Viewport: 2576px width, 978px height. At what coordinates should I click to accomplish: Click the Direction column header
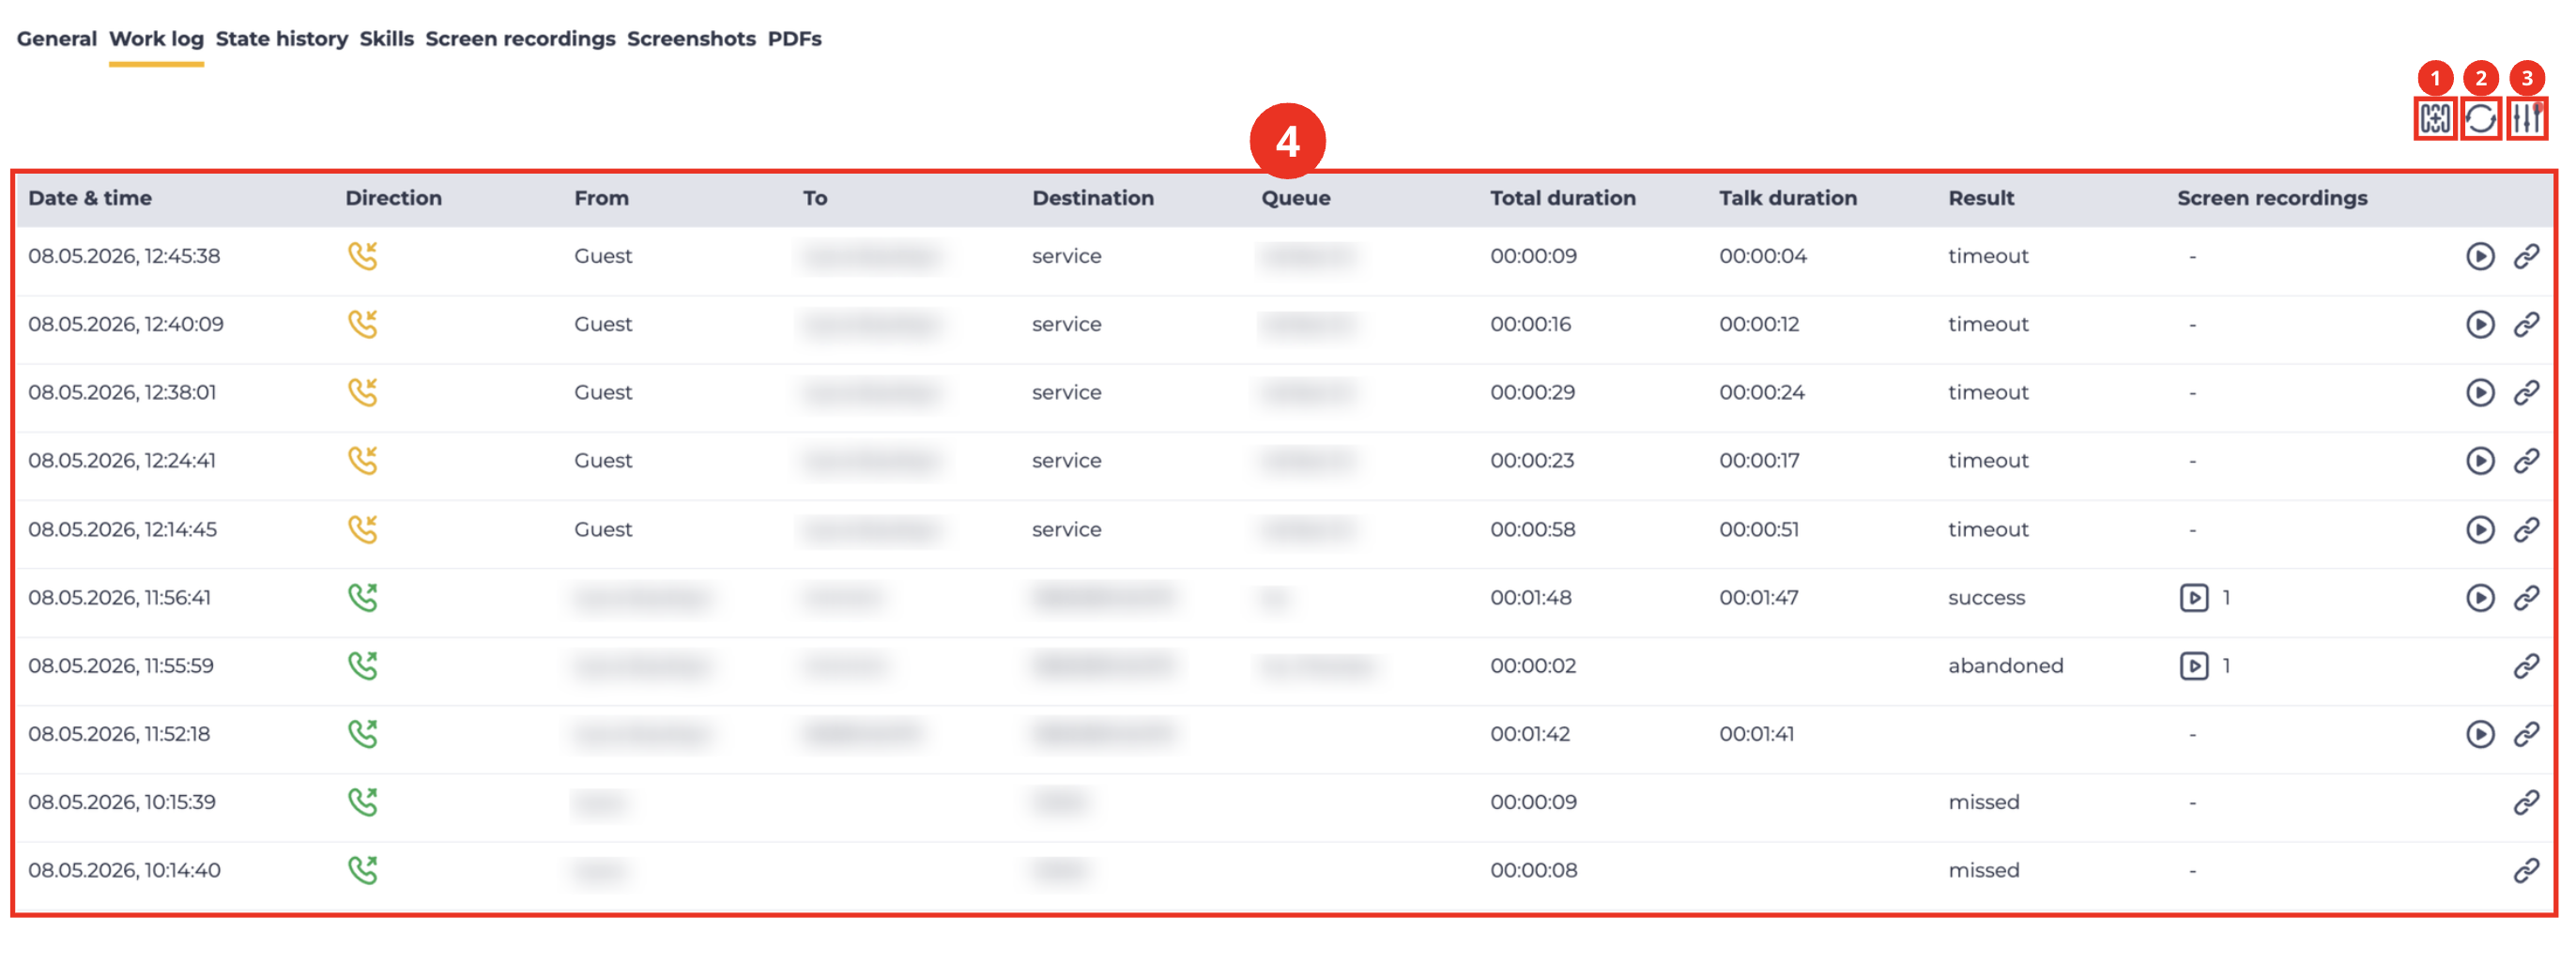pos(393,198)
